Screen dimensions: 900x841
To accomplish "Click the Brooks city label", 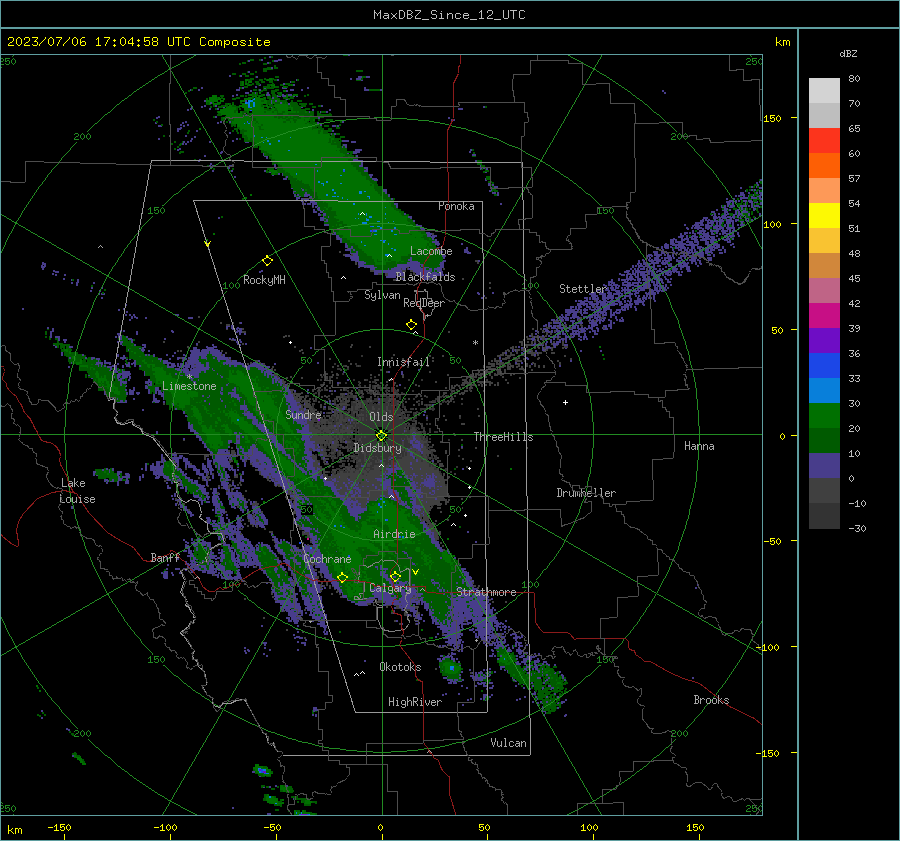I will 711,700.
